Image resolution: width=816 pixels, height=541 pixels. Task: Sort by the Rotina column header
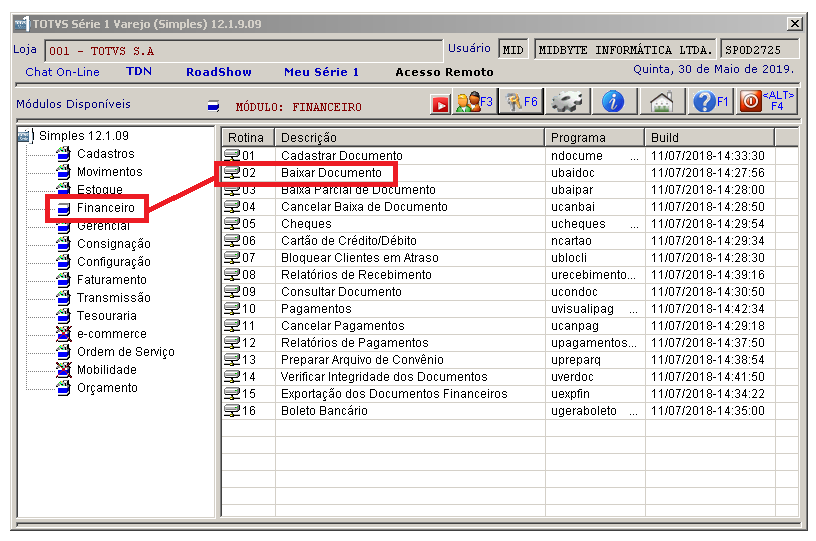(x=248, y=137)
